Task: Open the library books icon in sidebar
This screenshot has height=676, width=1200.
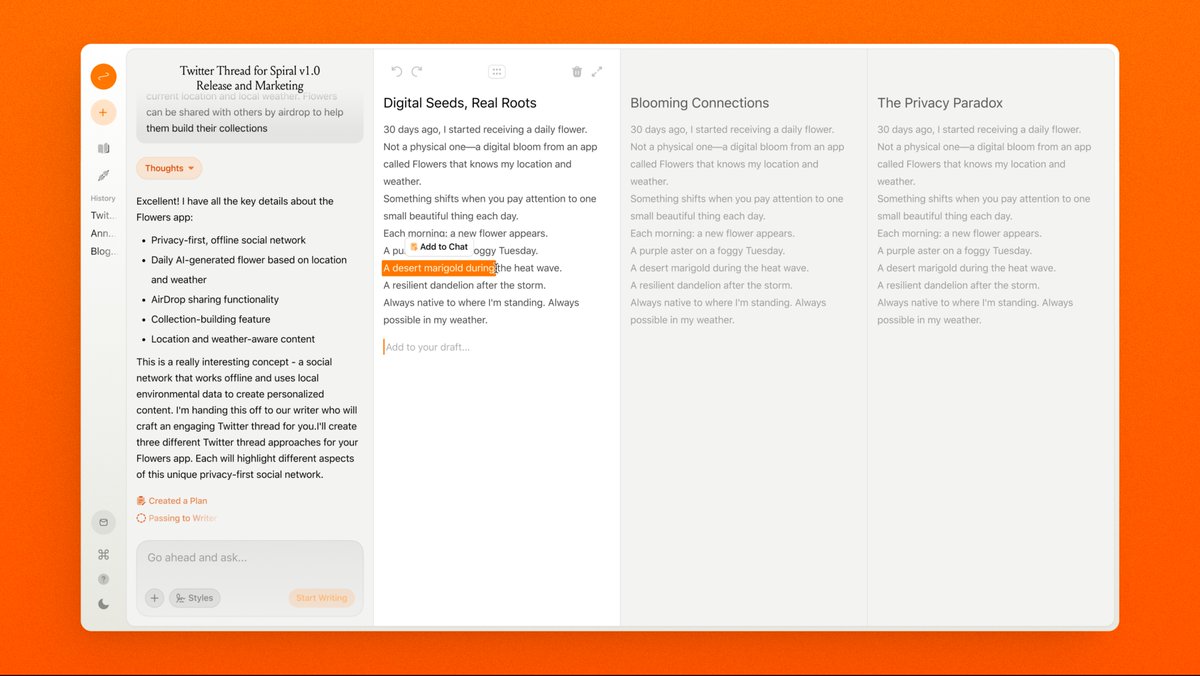Action: pyautogui.click(x=103, y=148)
